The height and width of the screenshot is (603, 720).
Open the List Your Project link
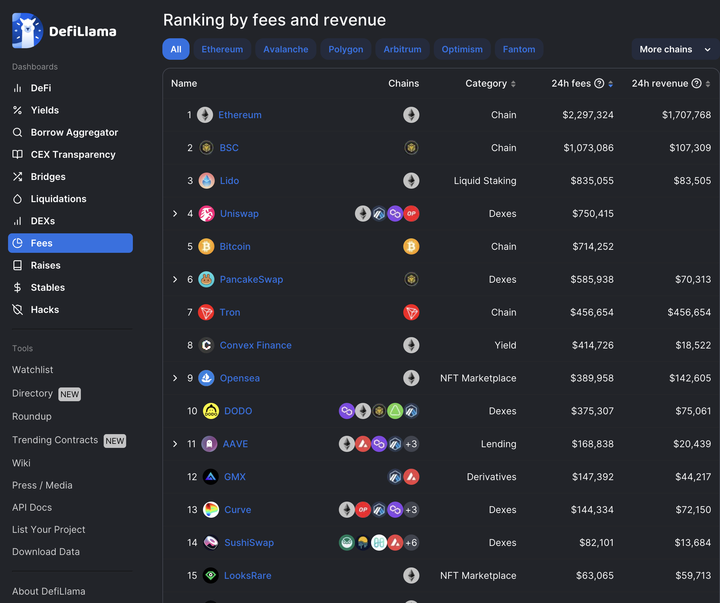coord(49,530)
